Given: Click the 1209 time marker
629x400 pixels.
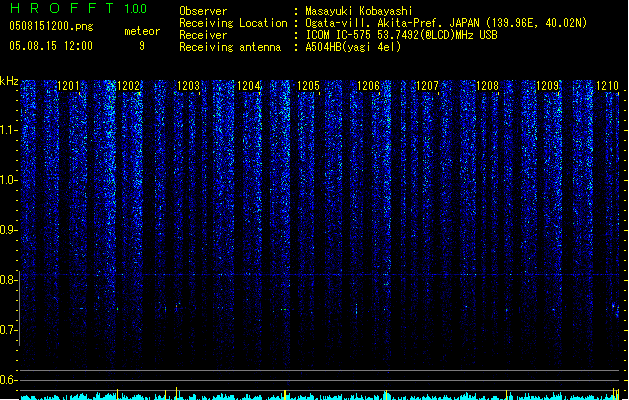Looking at the screenshot, I should tap(548, 86).
